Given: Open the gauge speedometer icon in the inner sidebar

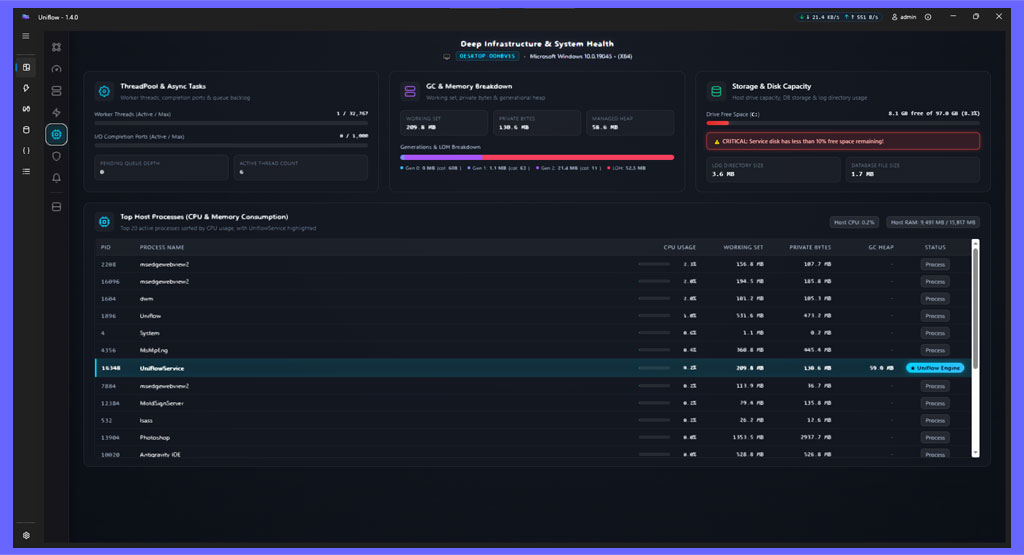Looking at the screenshot, I should coord(57,69).
